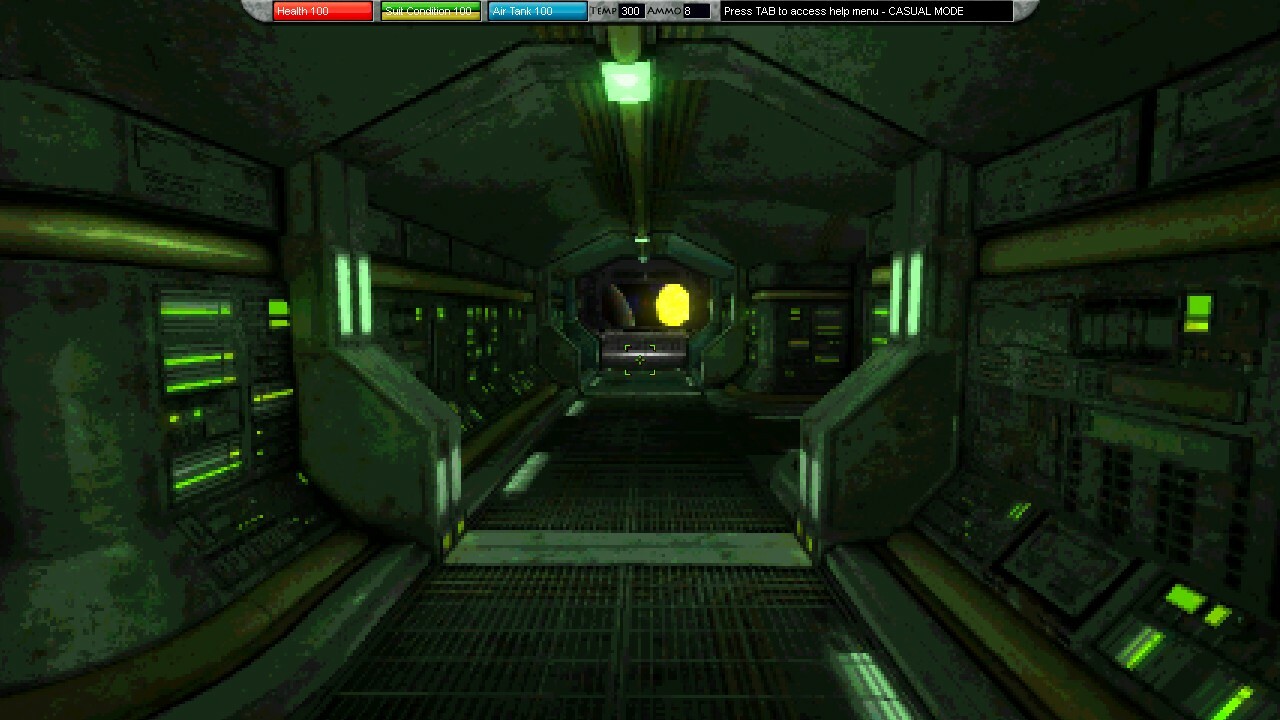The image size is (1280, 720).
Task: Click the left pillar's vertical light strips
Action: point(353,293)
